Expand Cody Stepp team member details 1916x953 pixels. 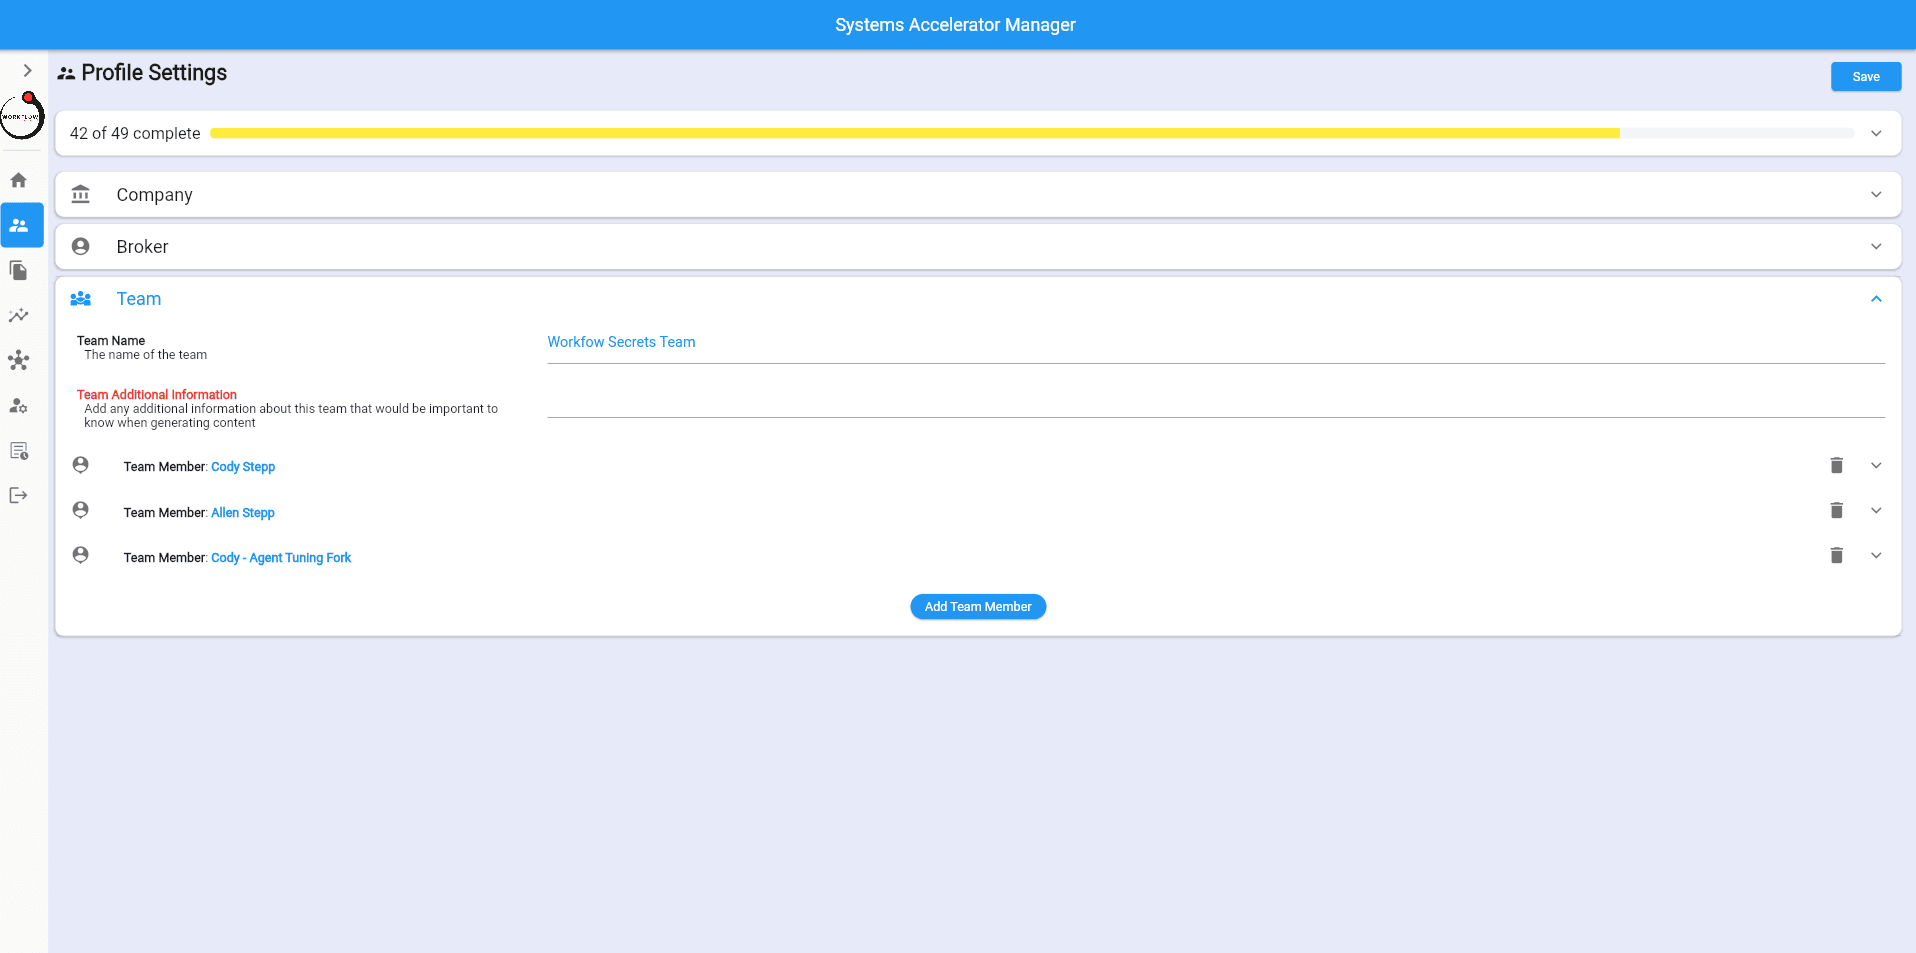[x=1876, y=466]
